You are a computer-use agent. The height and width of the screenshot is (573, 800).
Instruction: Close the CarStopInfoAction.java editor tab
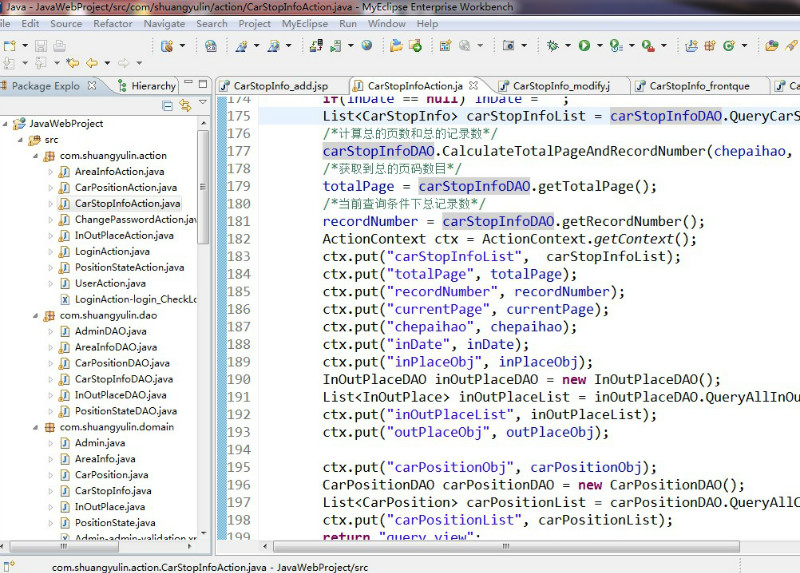tap(473, 85)
